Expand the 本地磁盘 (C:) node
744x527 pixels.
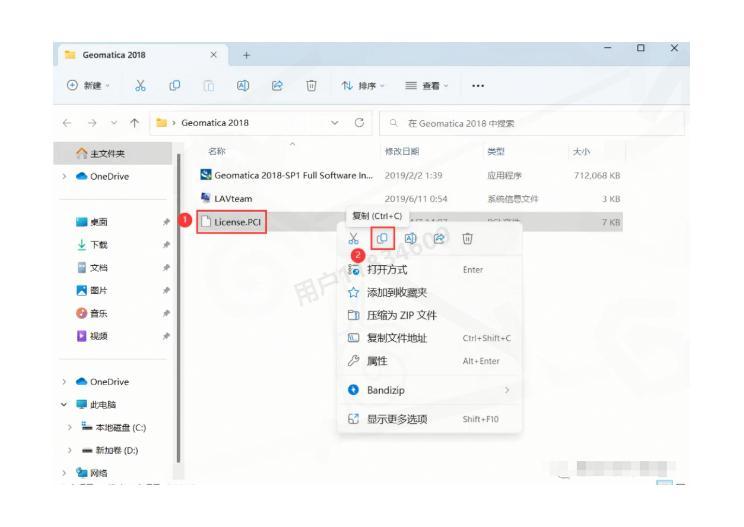(70, 427)
